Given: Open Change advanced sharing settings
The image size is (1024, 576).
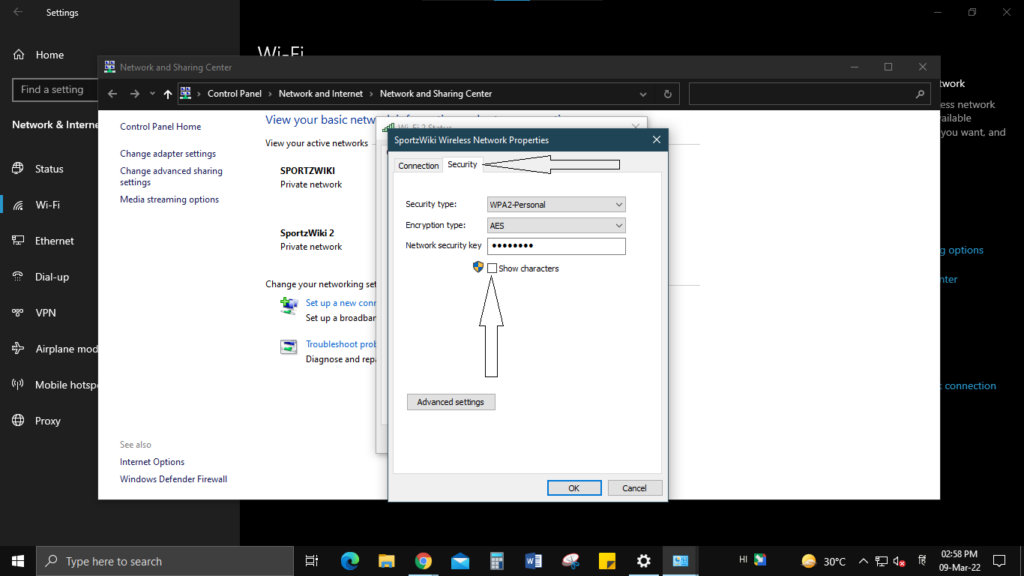Looking at the screenshot, I should point(171,176).
